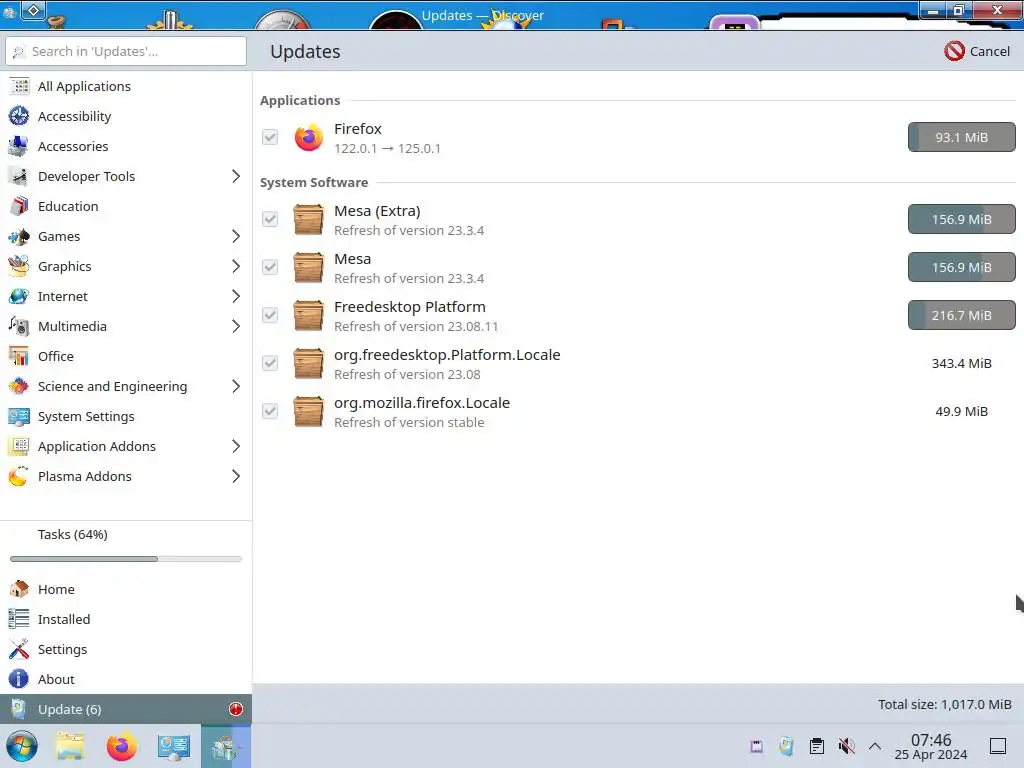Go to the Home page label
The width and height of the screenshot is (1024, 768).
pyautogui.click(x=56, y=589)
